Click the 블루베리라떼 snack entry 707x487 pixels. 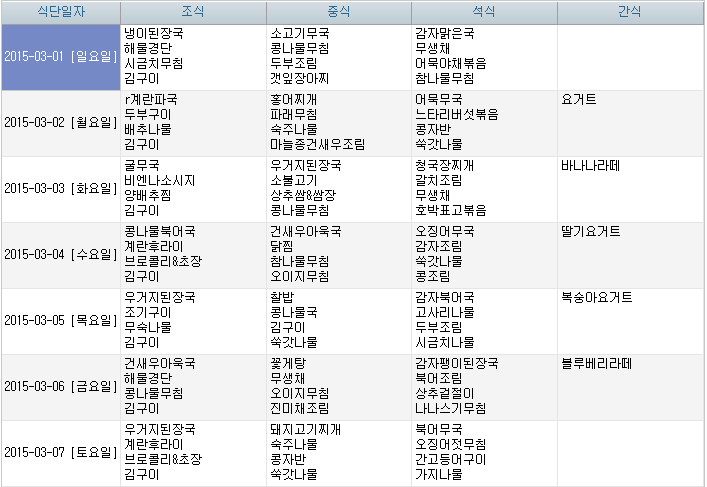point(597,363)
